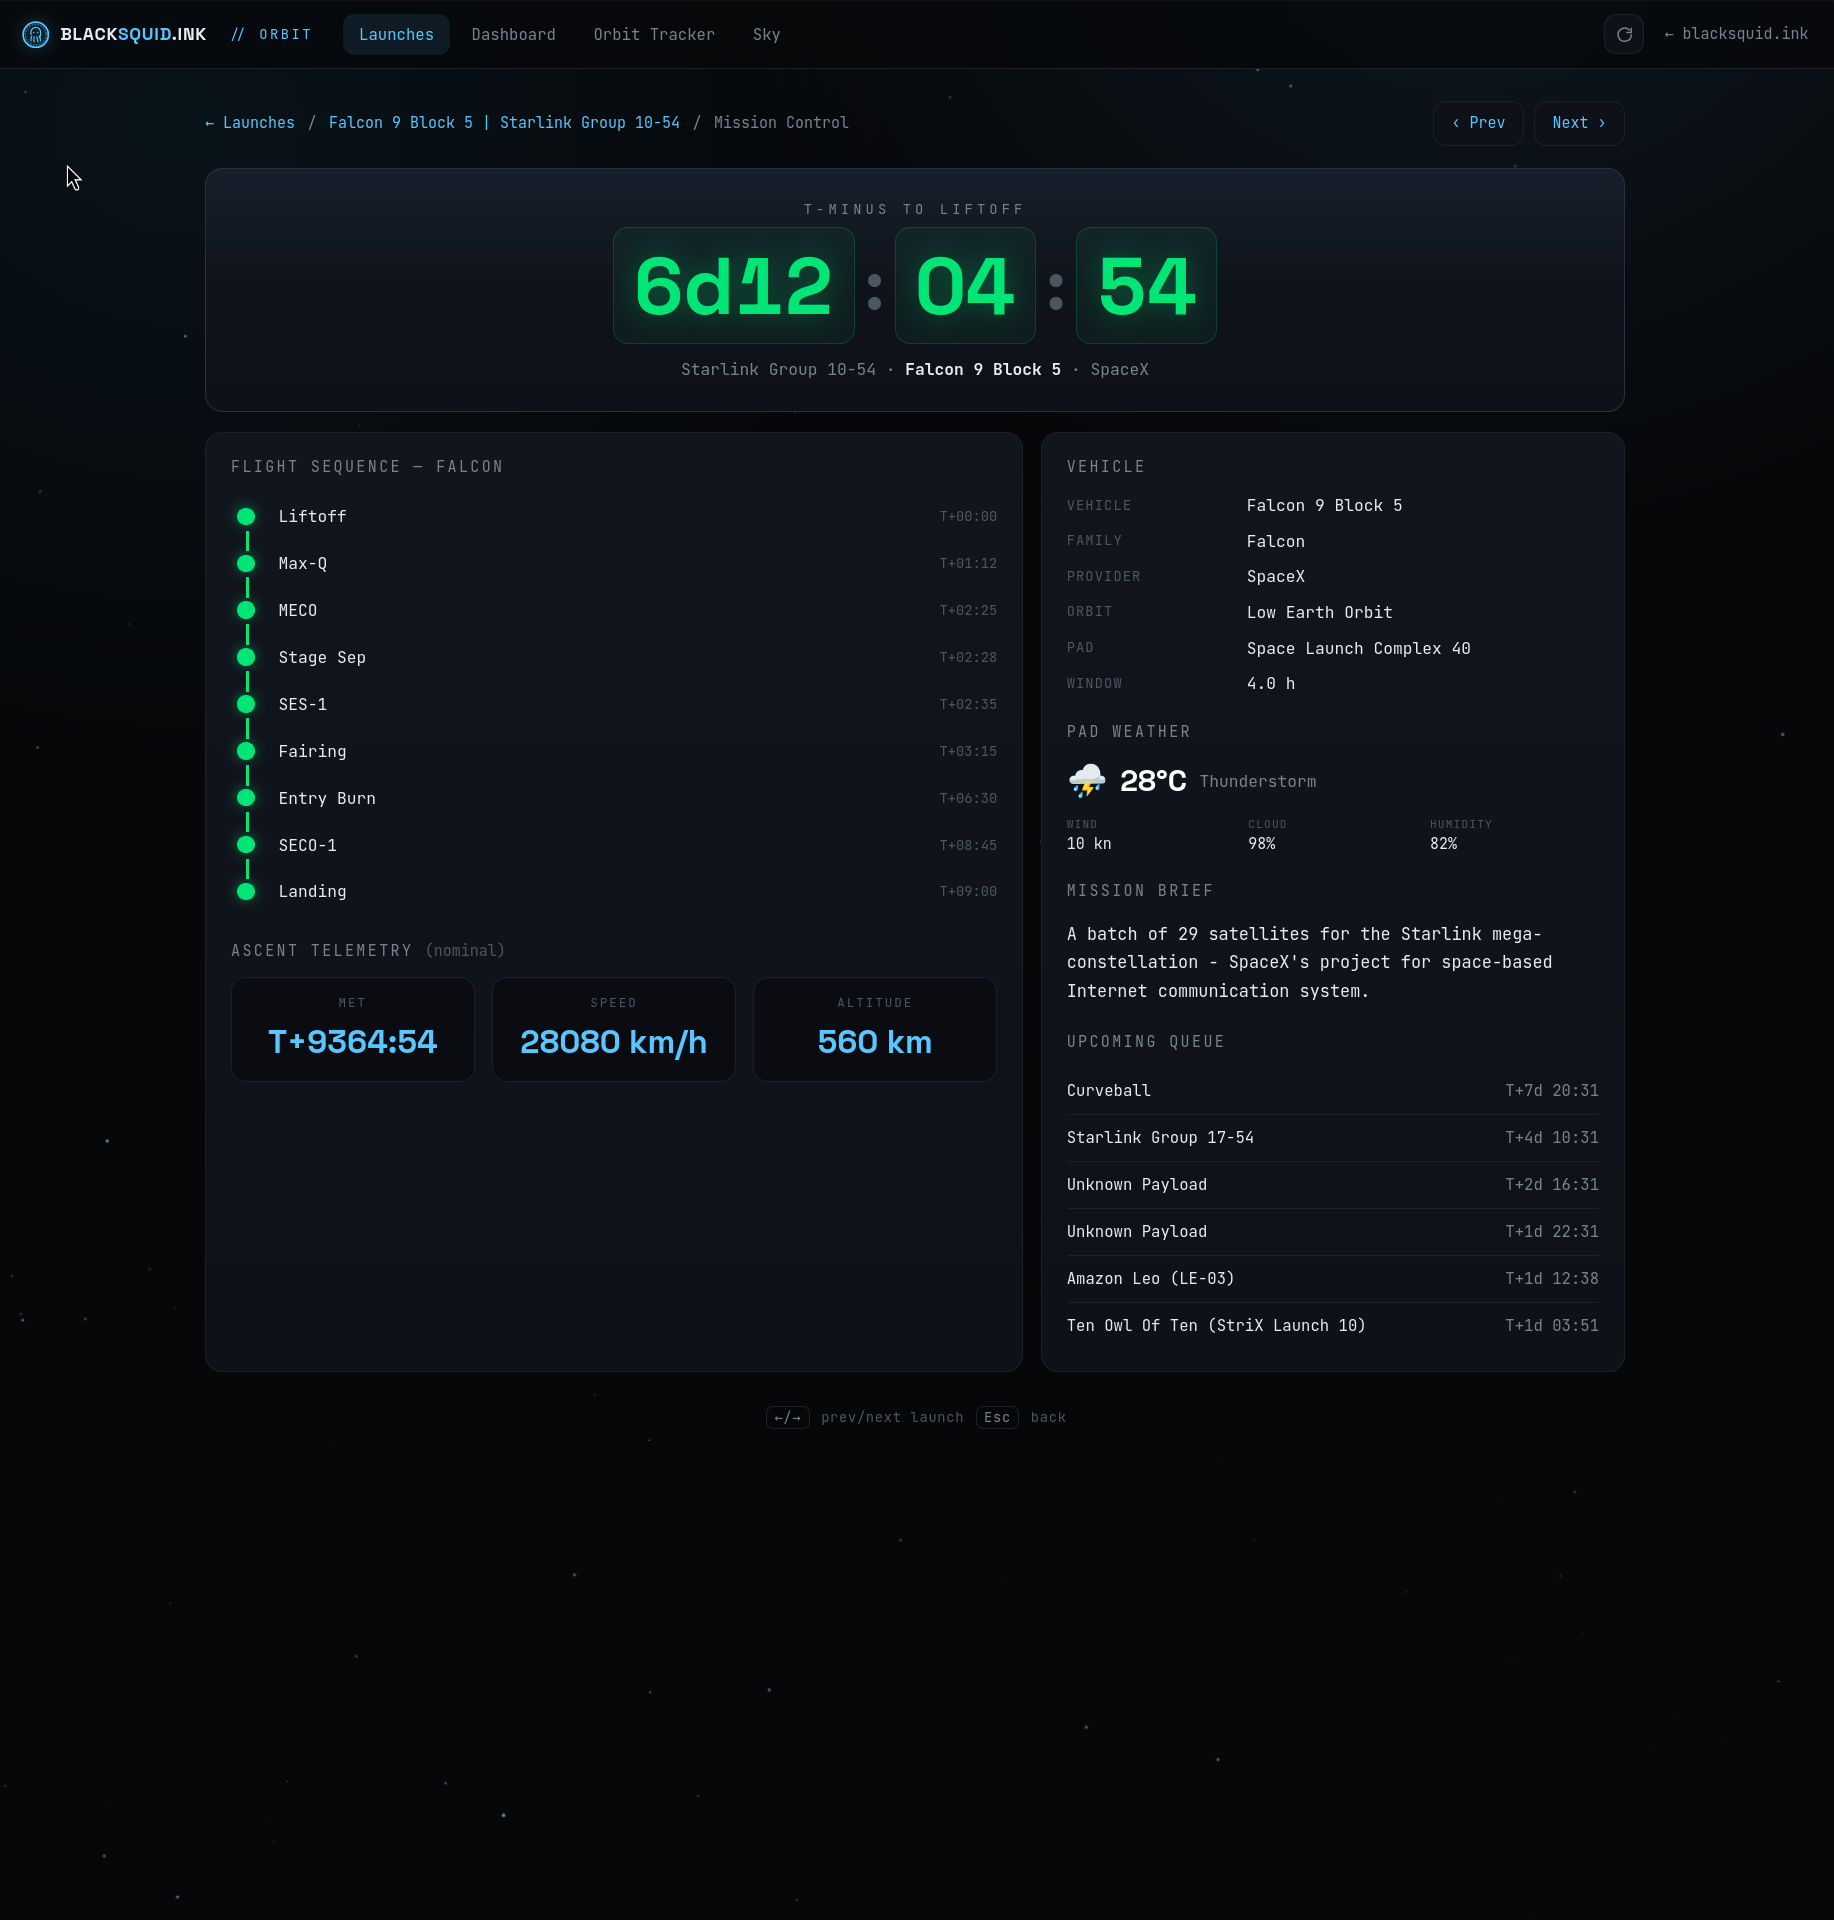The image size is (1834, 1920).
Task: Open the Sky tab
Action: coord(767,35)
